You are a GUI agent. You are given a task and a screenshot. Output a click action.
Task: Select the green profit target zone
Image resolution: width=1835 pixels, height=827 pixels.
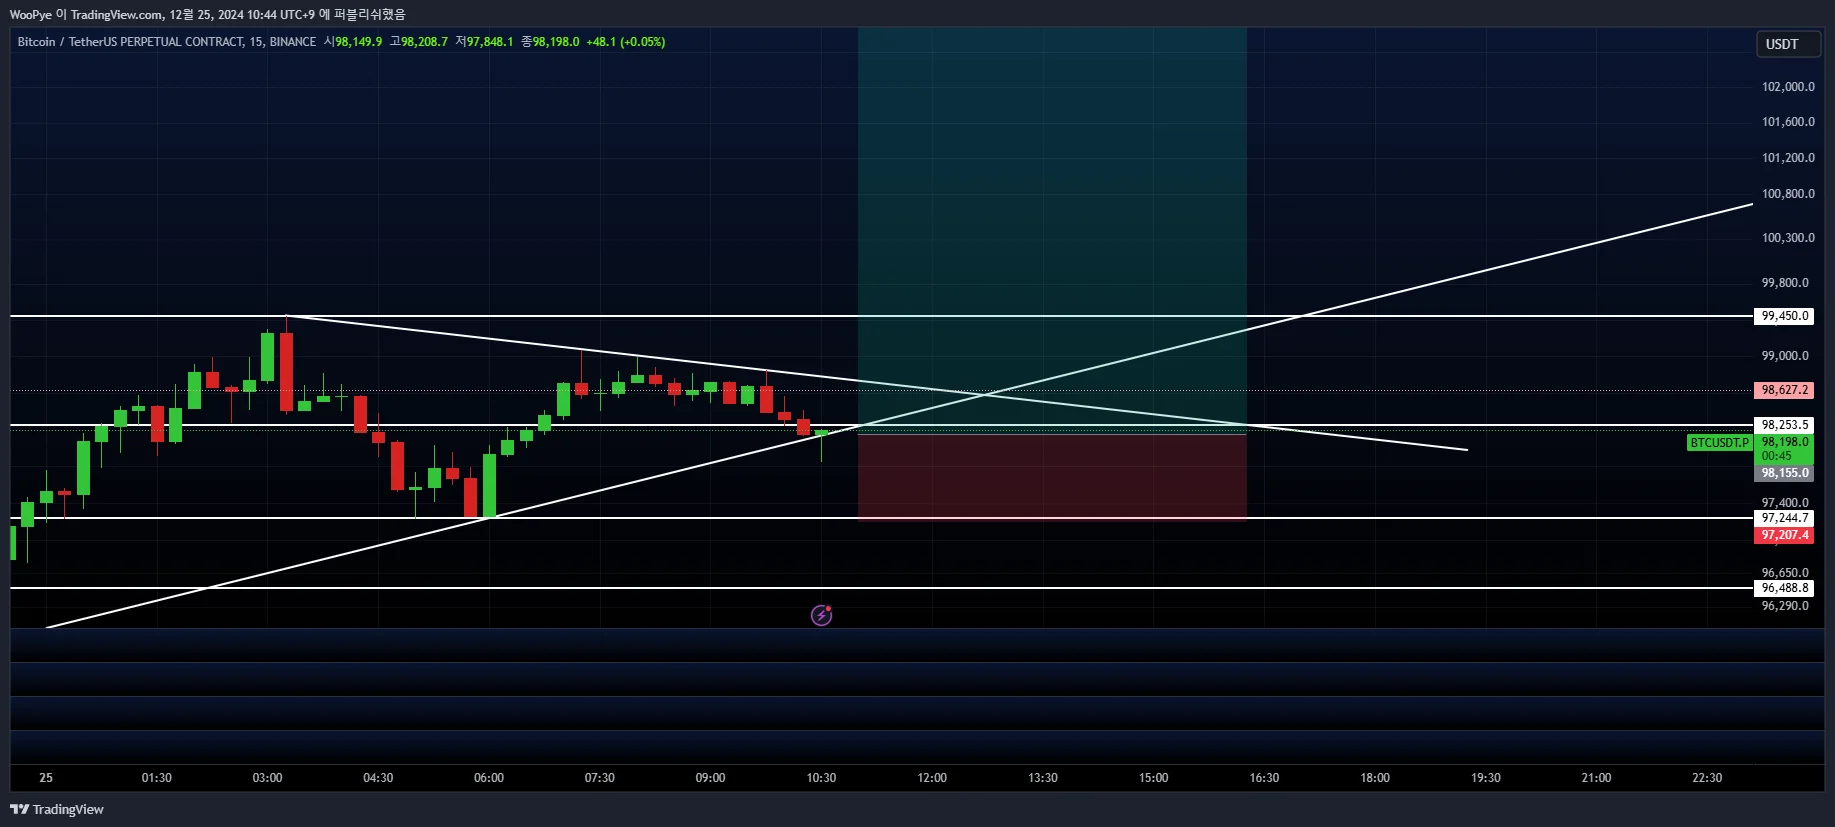point(1052,231)
